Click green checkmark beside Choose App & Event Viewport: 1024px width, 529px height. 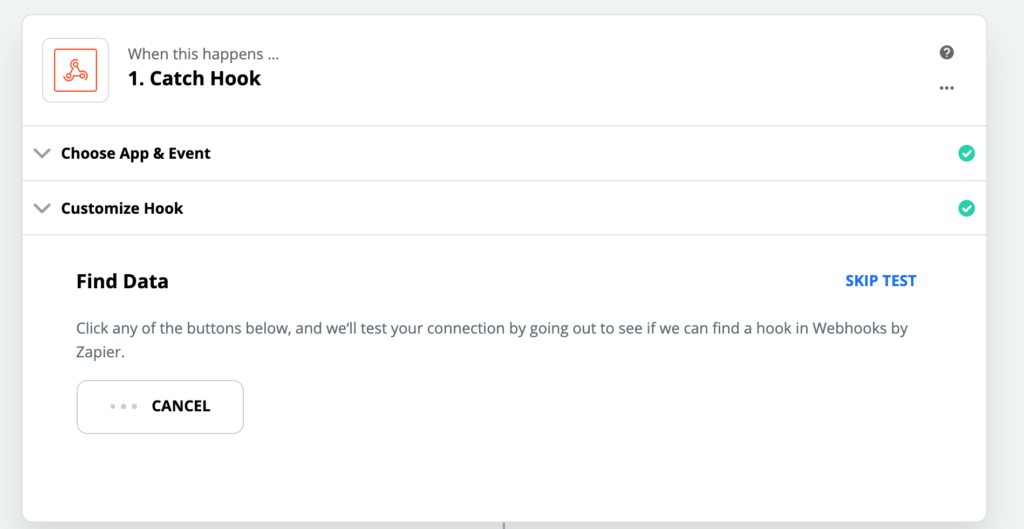[x=966, y=153]
